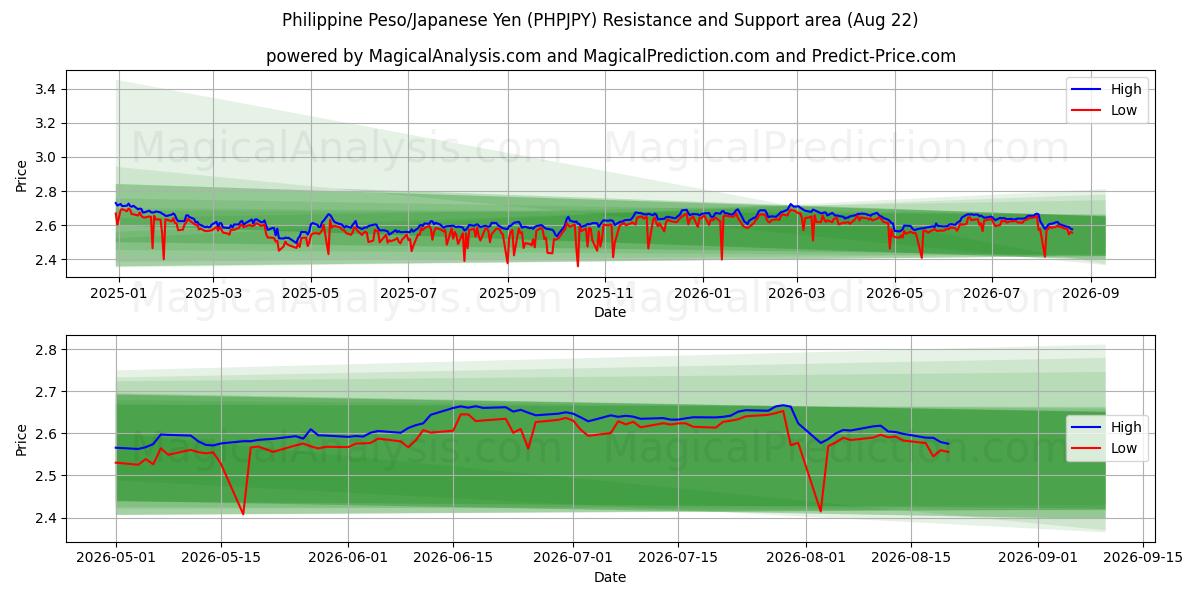Click 'Low' label in the bottom chart legend
Image resolution: width=1200 pixels, height=600 pixels.
point(1123,448)
